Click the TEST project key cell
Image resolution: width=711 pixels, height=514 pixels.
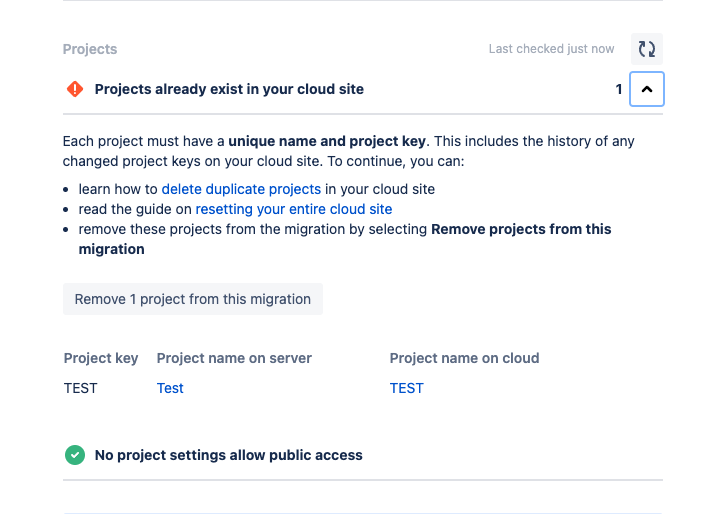coord(81,388)
